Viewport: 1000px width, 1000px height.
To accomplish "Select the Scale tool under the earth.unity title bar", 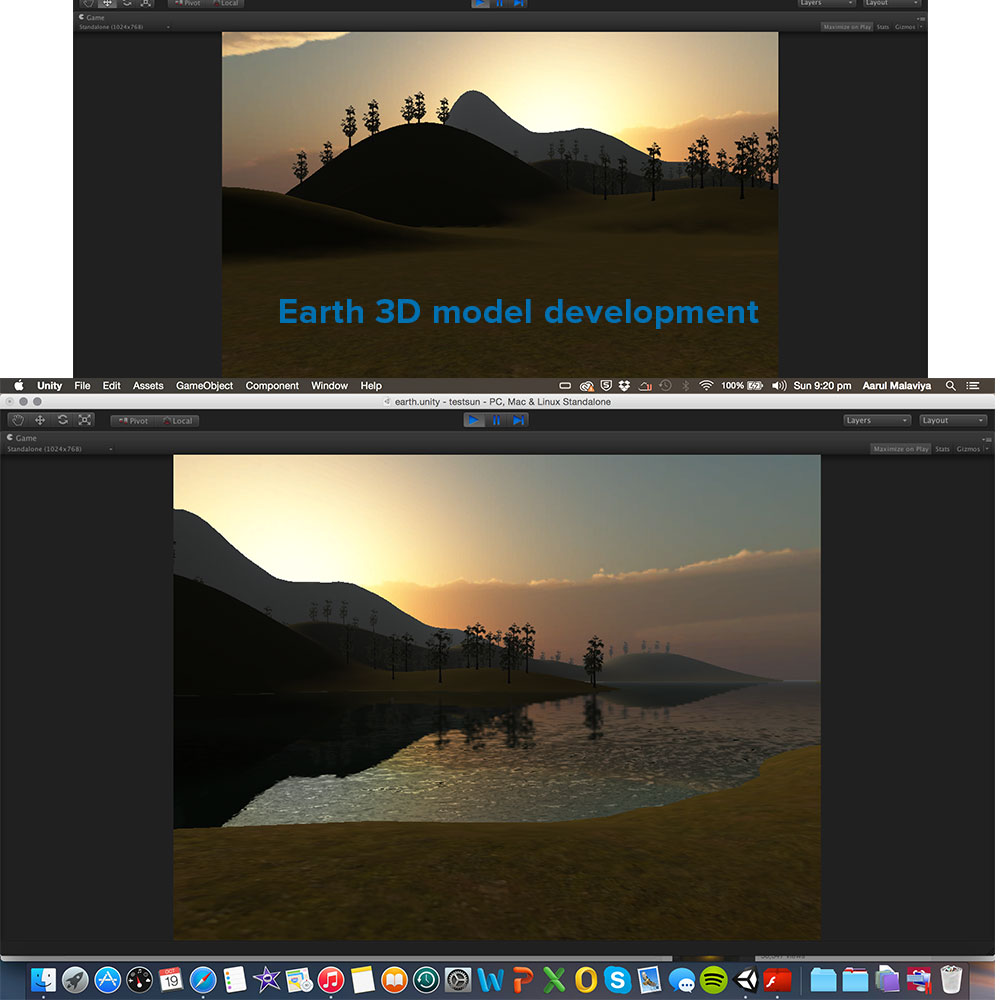I will point(85,420).
